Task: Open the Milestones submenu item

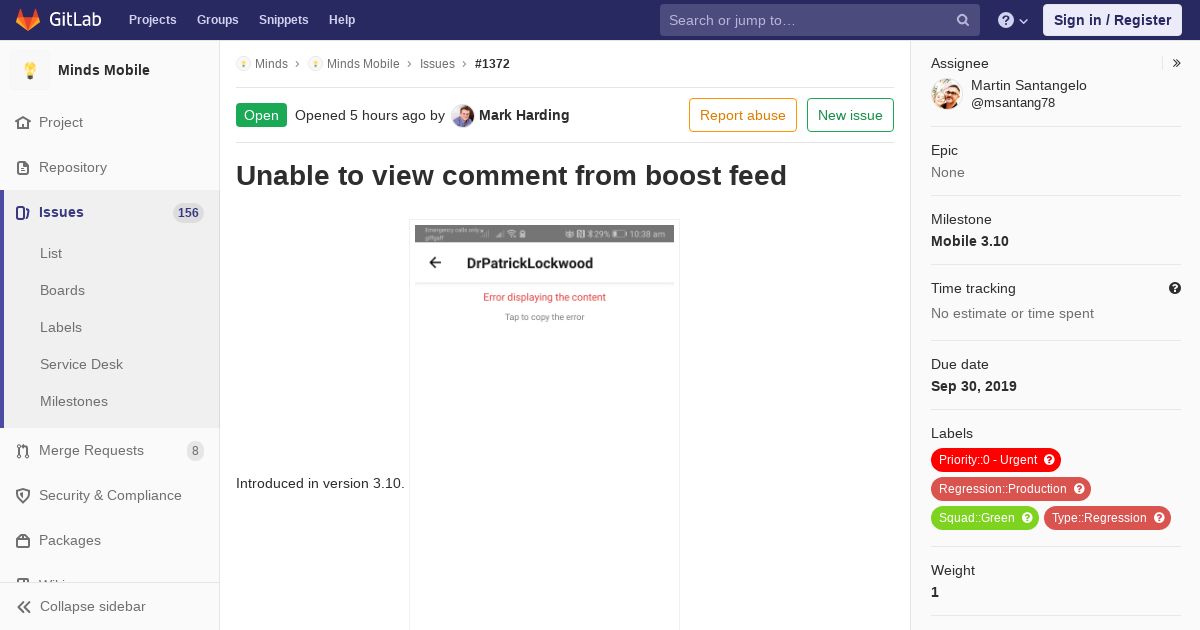Action: (x=74, y=402)
